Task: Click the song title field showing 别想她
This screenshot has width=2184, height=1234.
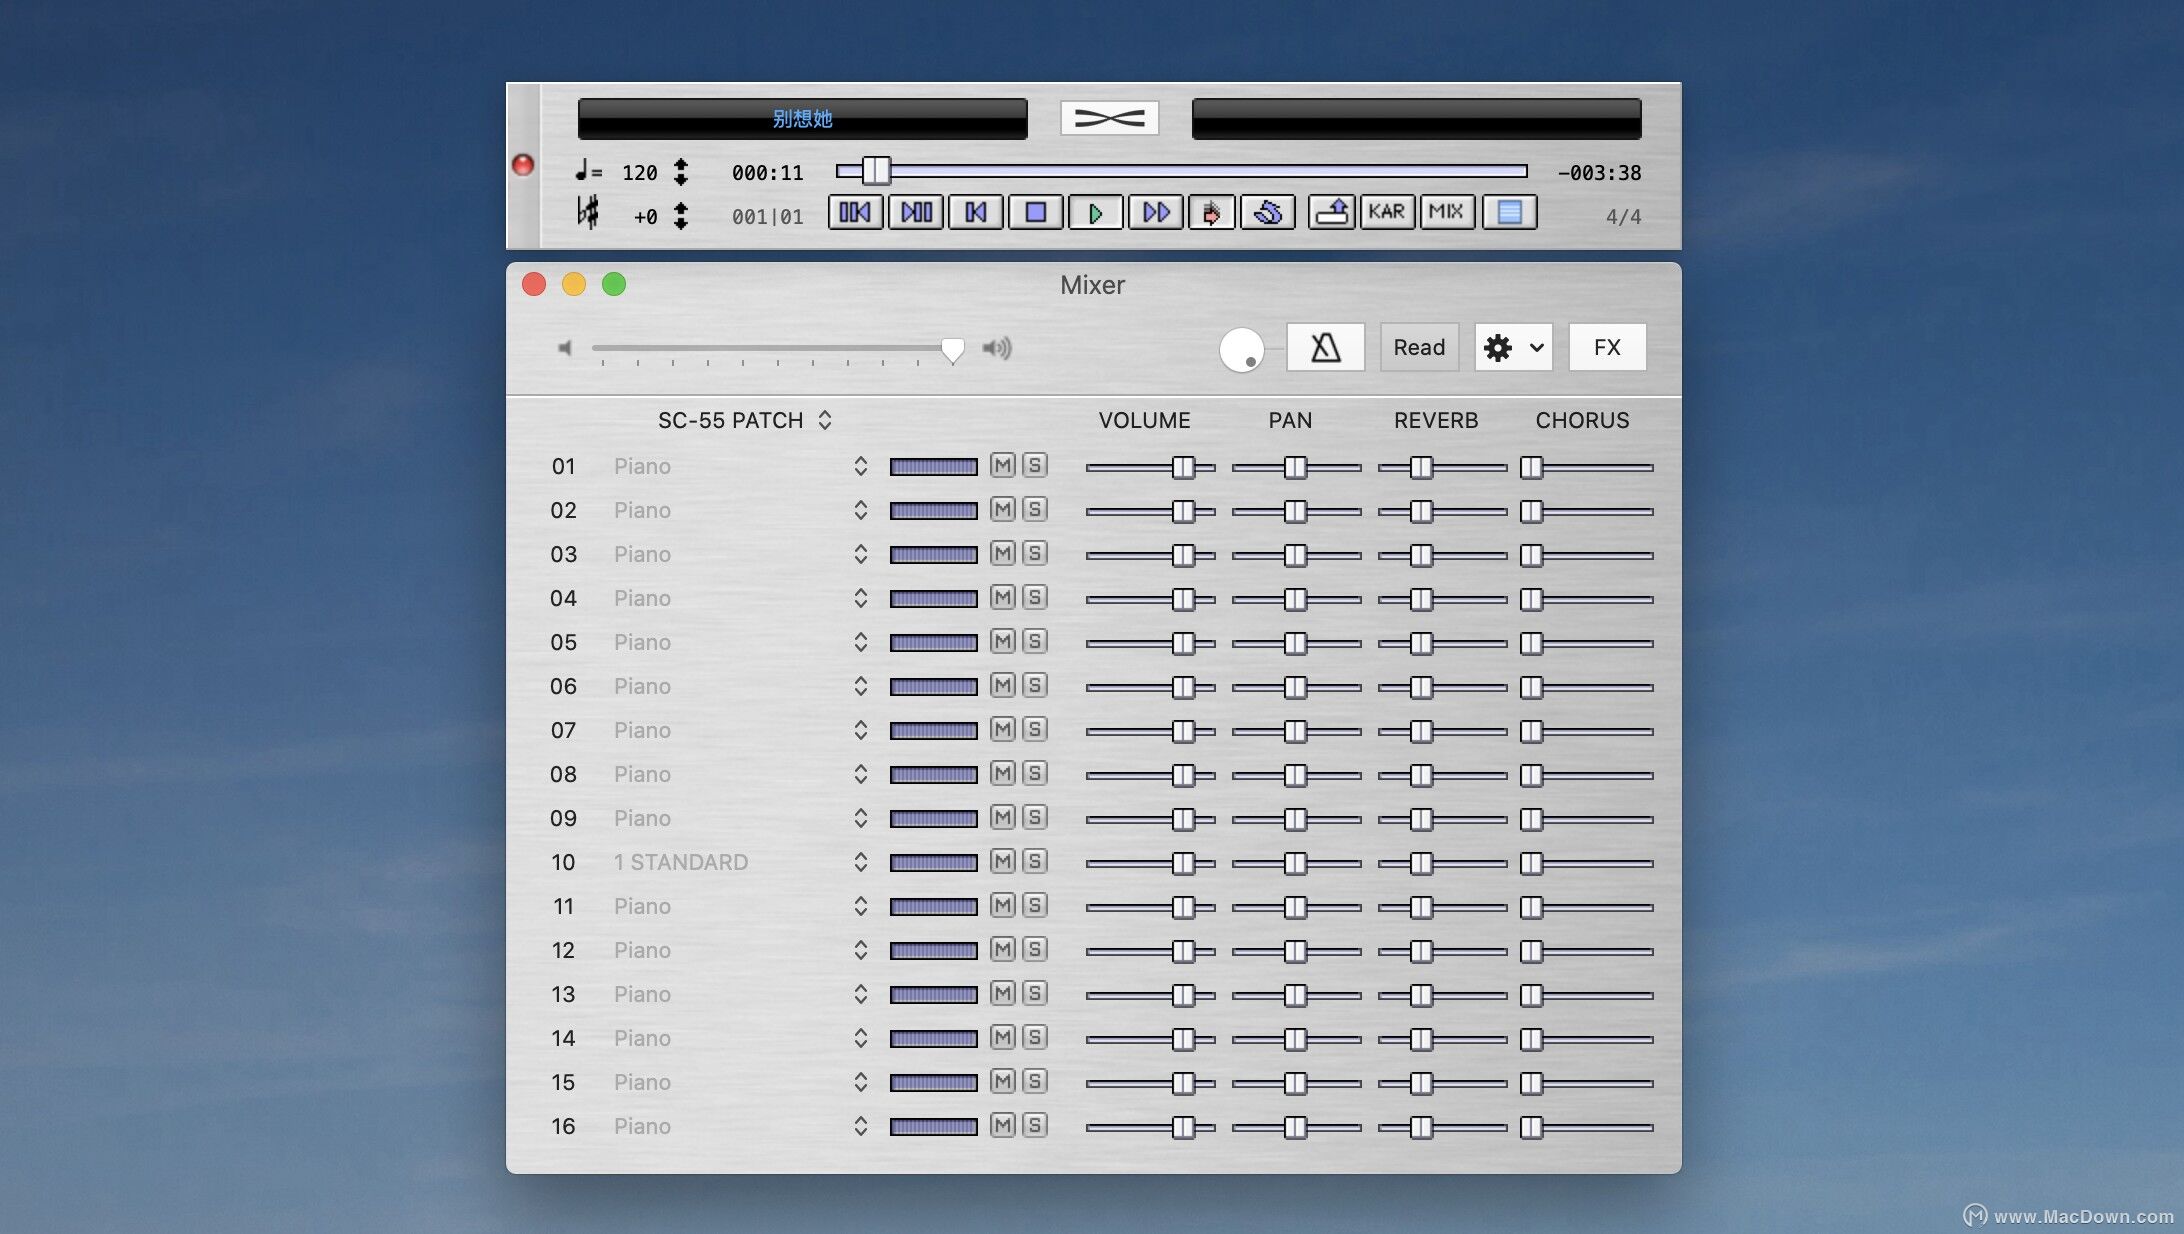Action: pyautogui.click(x=800, y=118)
